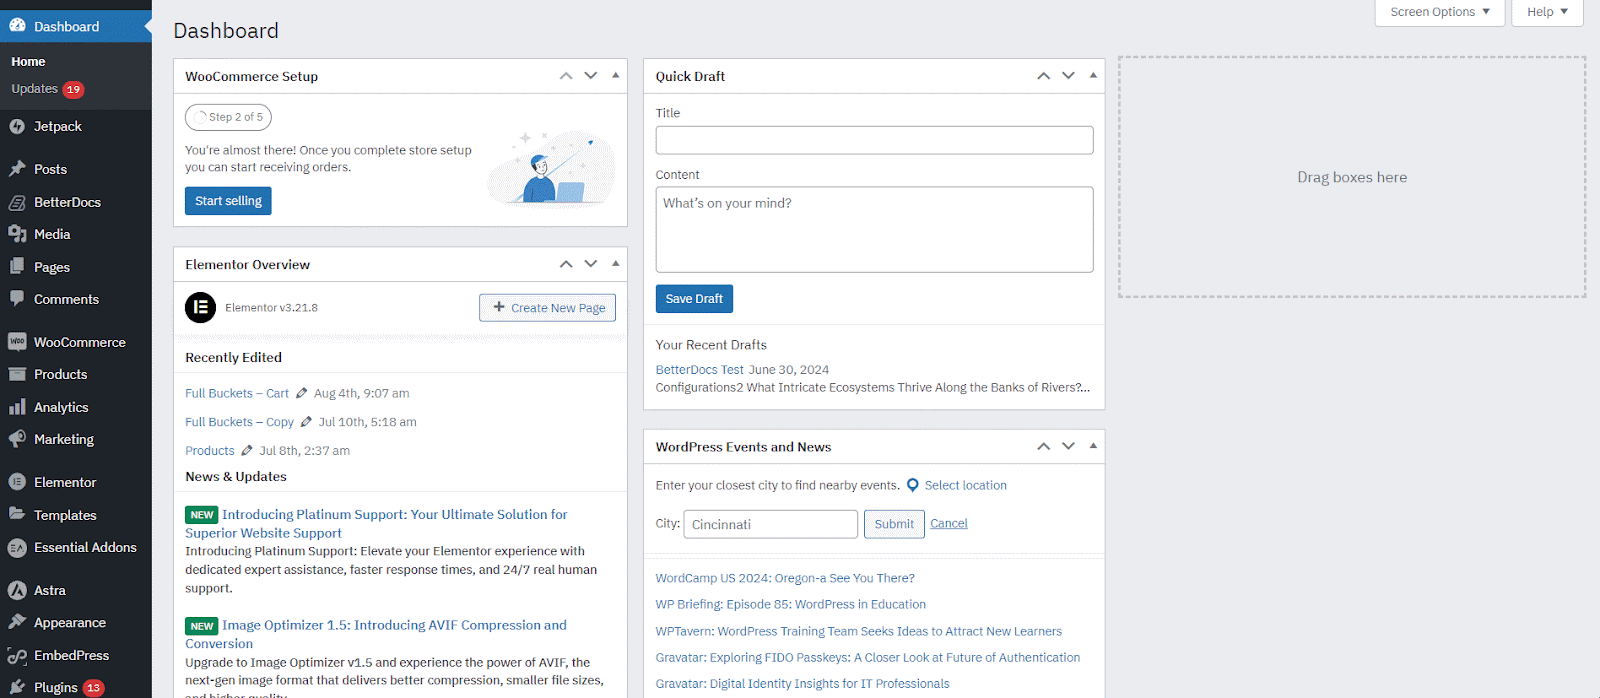This screenshot has width=1600, height=698.
Task: Click the WooCommerce sidebar icon
Action: (17, 342)
